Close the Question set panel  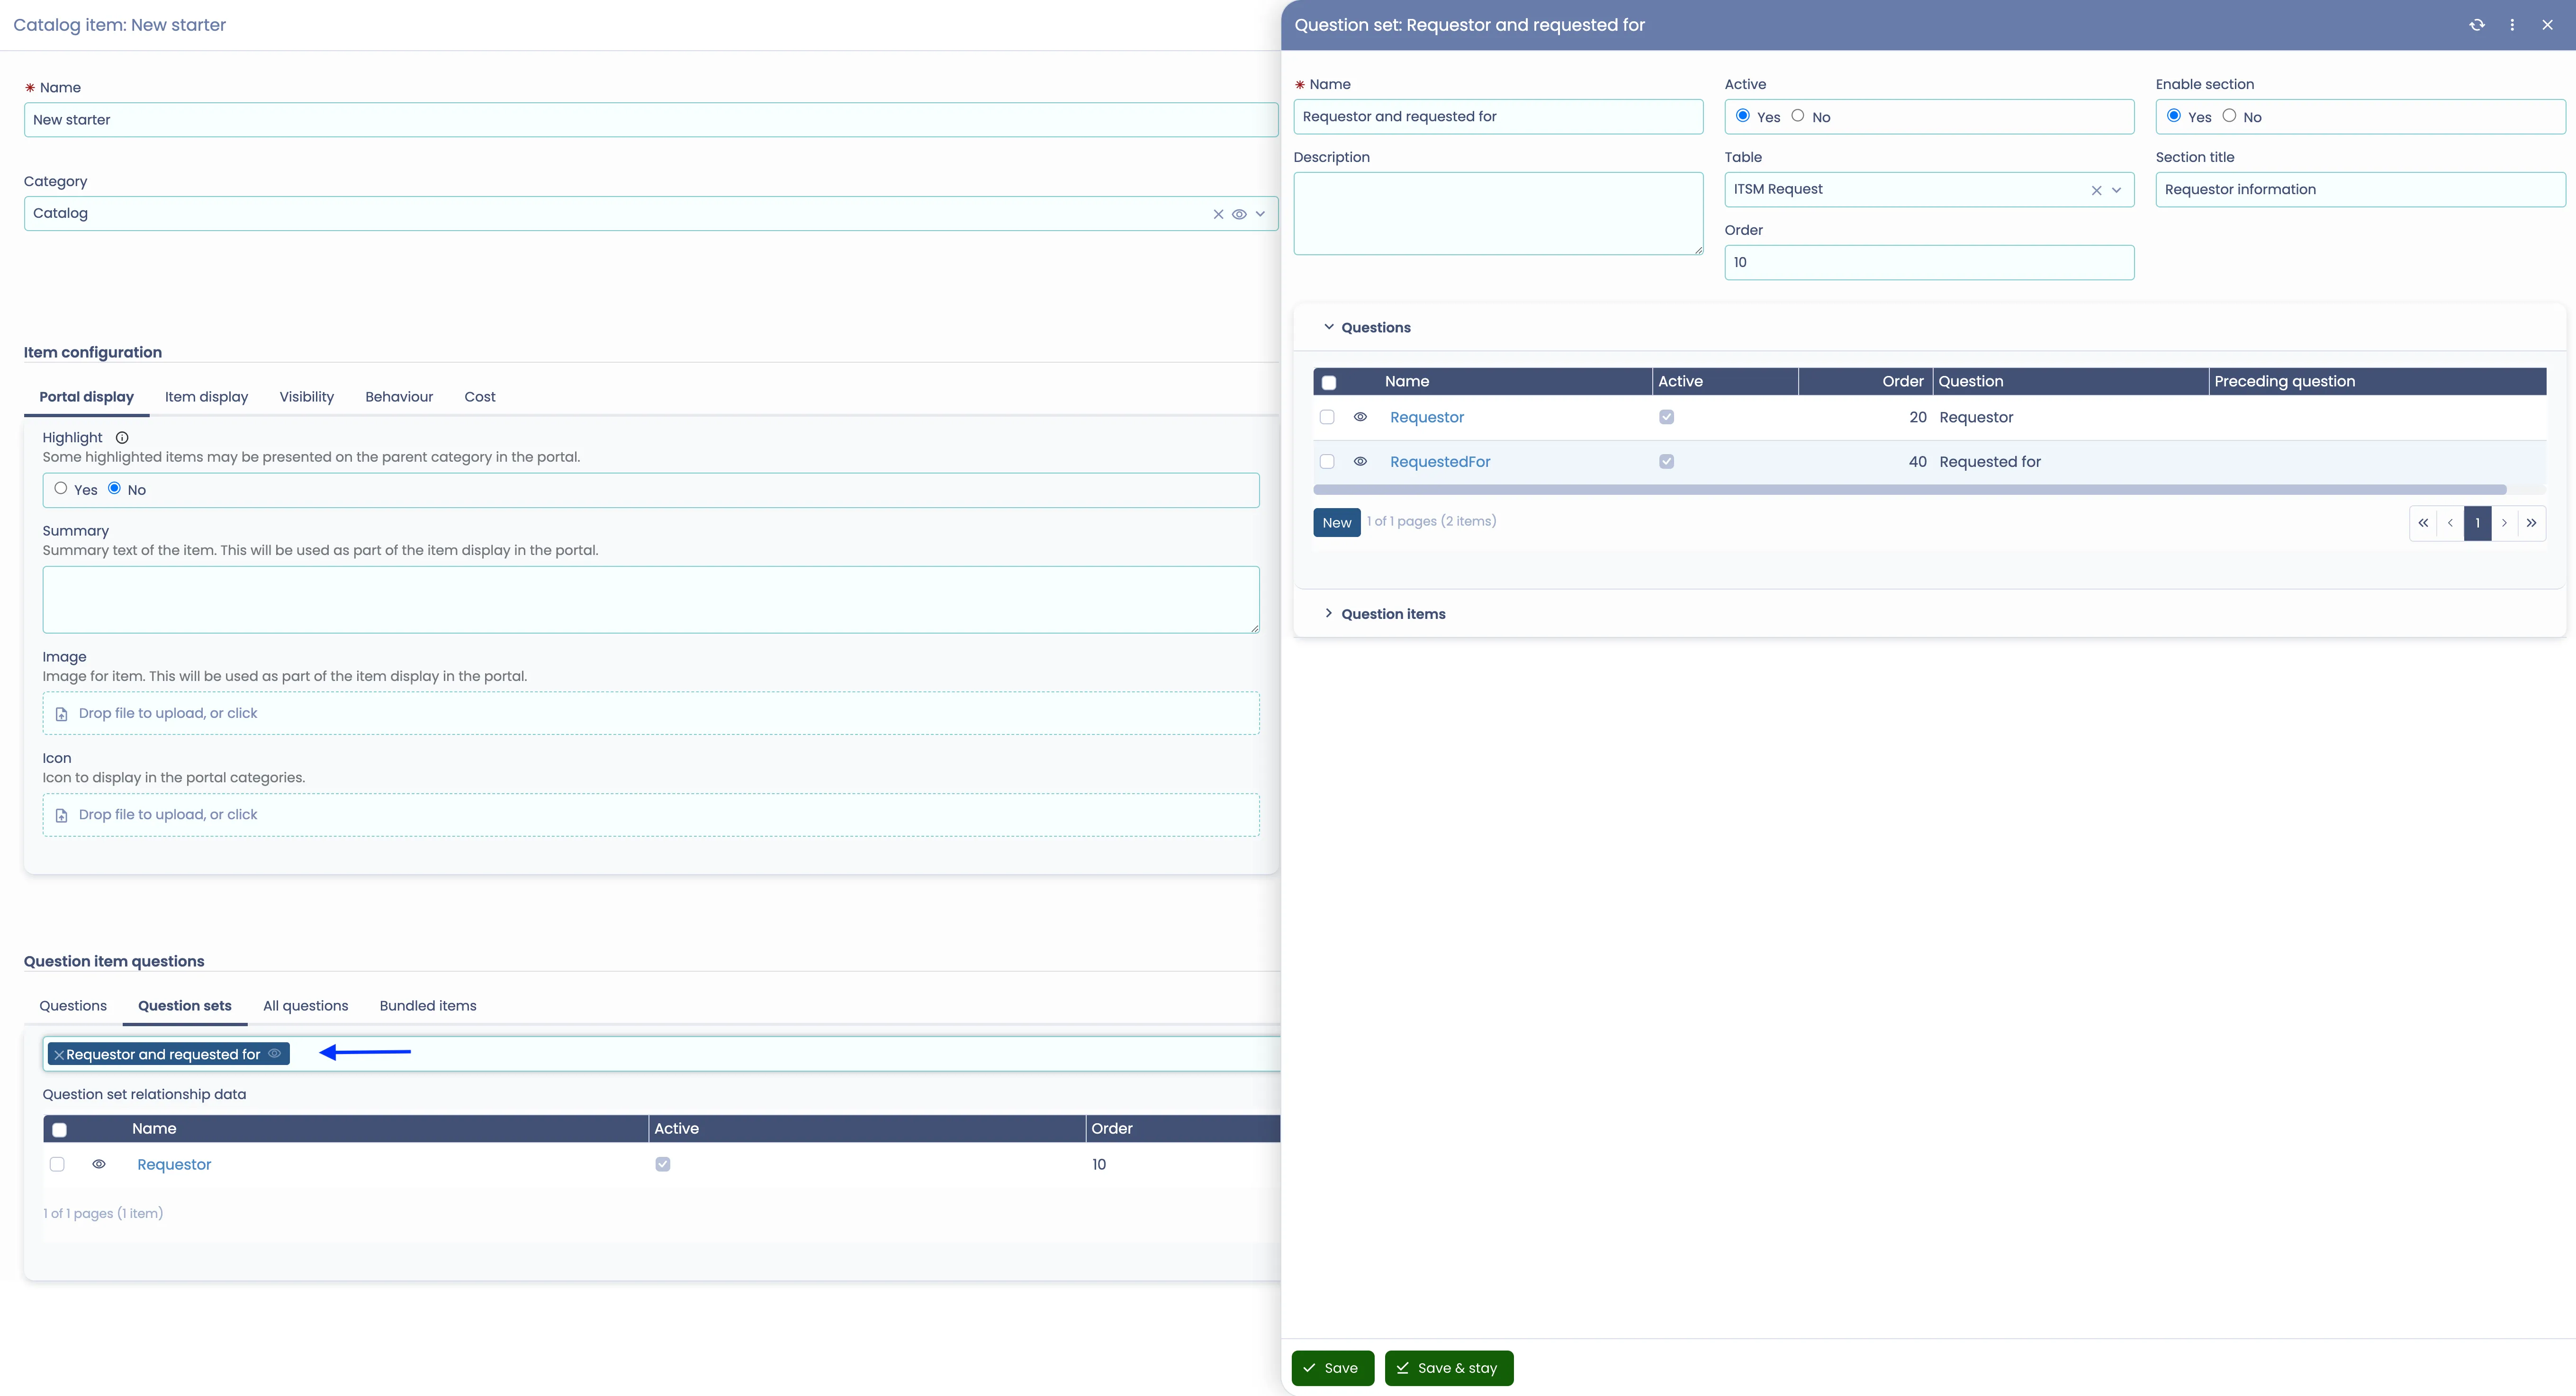pyautogui.click(x=2547, y=25)
